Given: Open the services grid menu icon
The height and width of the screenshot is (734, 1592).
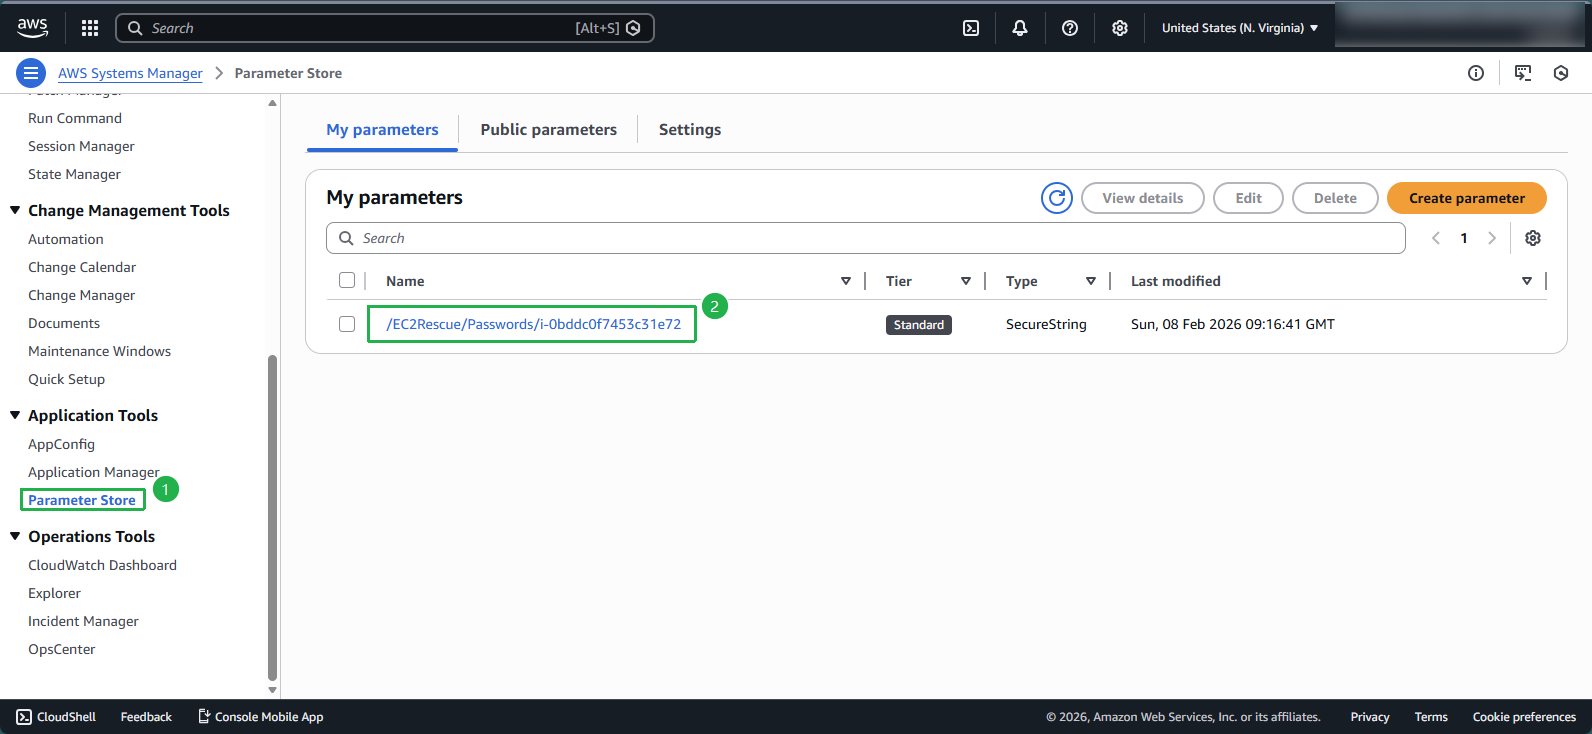Looking at the screenshot, I should (90, 28).
